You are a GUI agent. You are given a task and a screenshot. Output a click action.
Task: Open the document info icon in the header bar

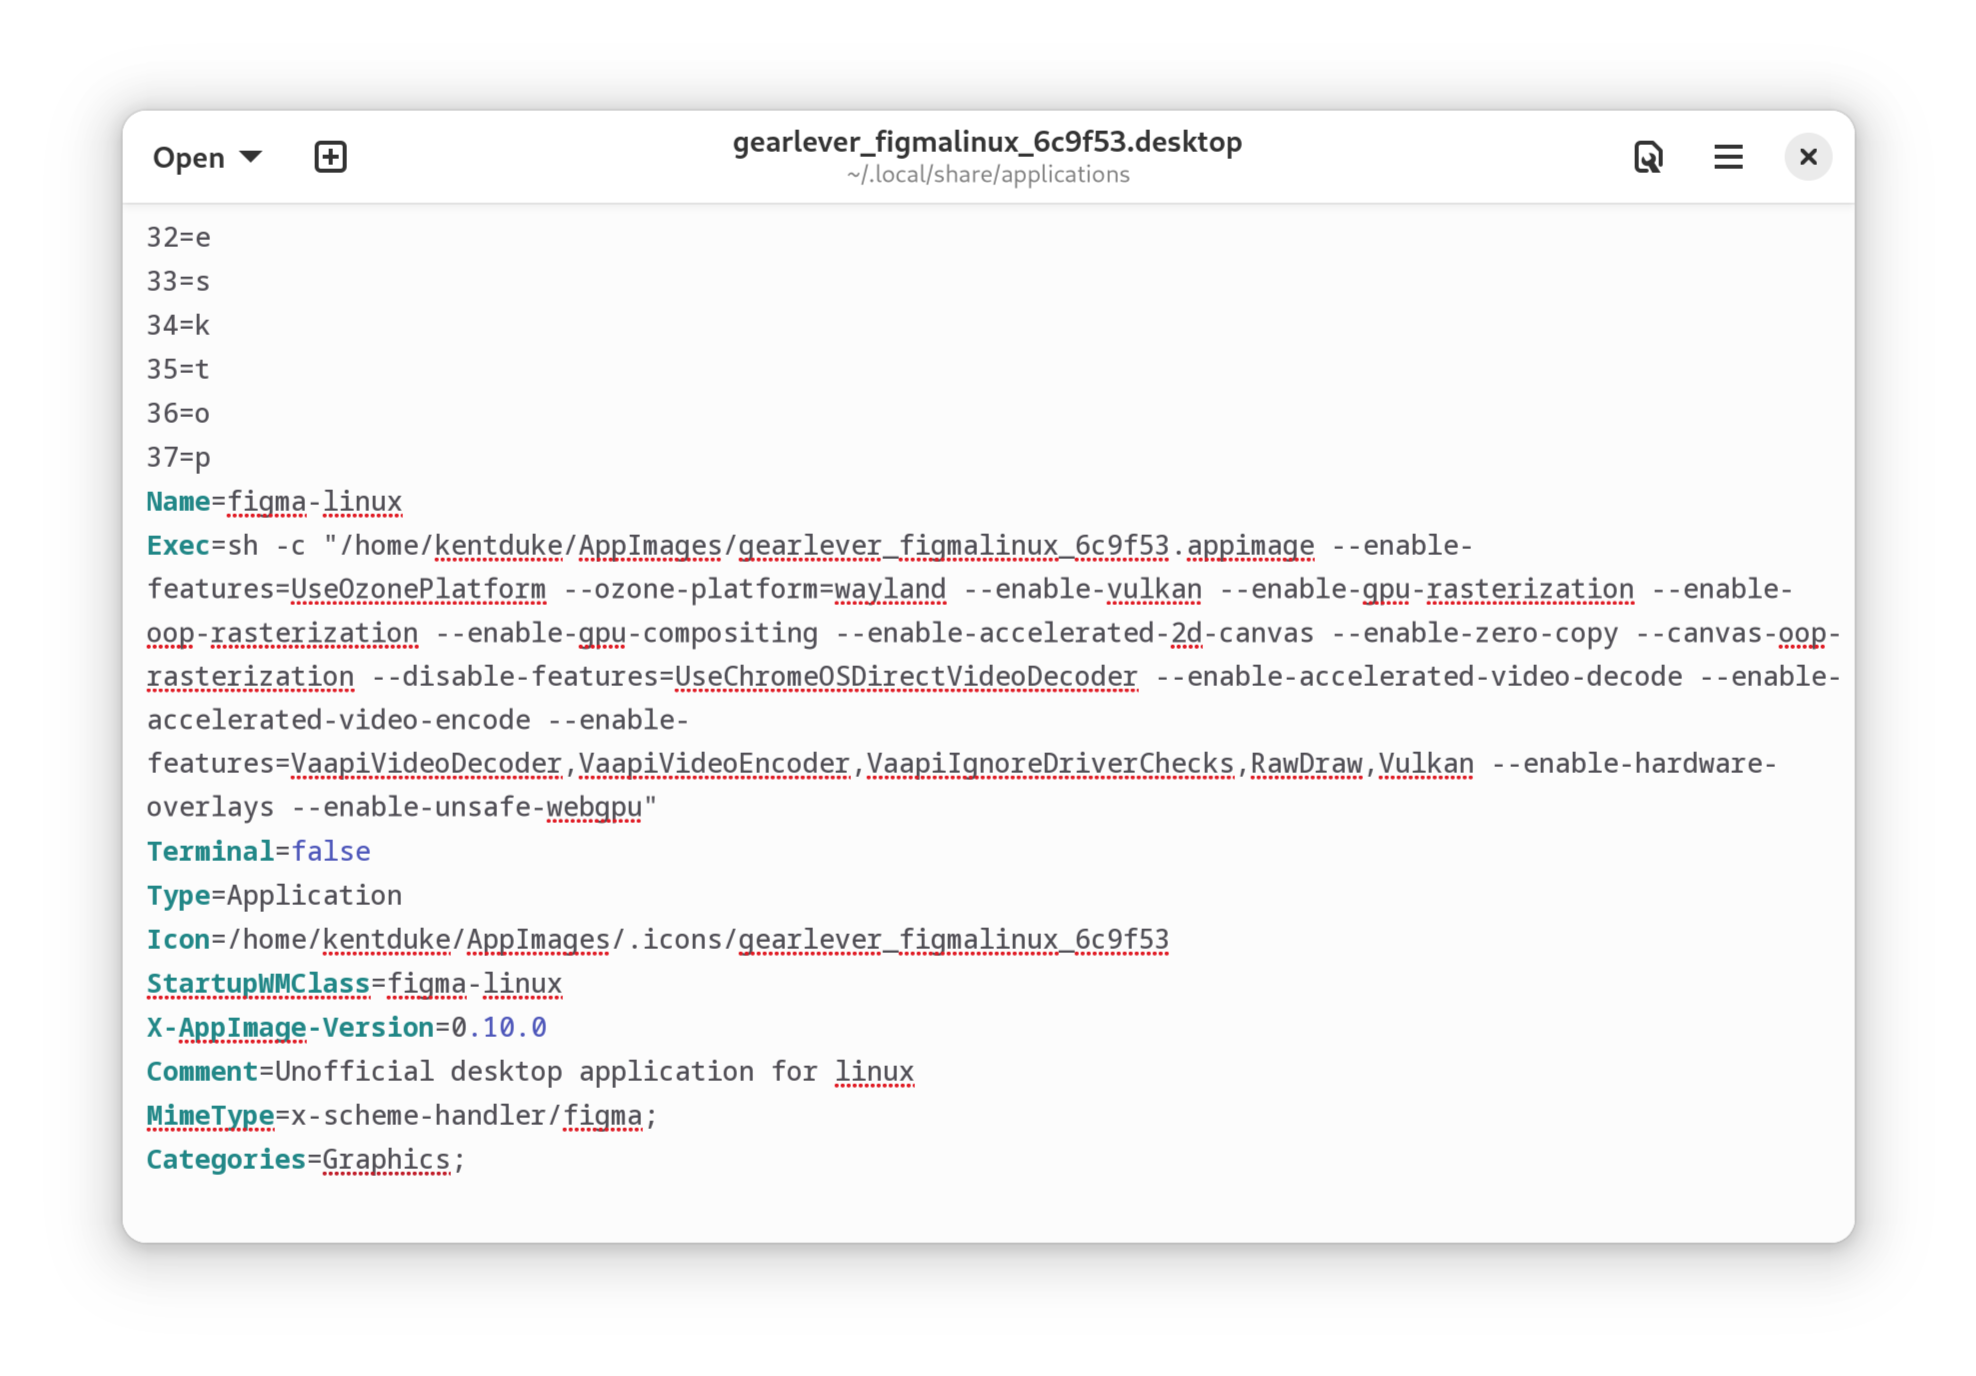click(x=1648, y=157)
